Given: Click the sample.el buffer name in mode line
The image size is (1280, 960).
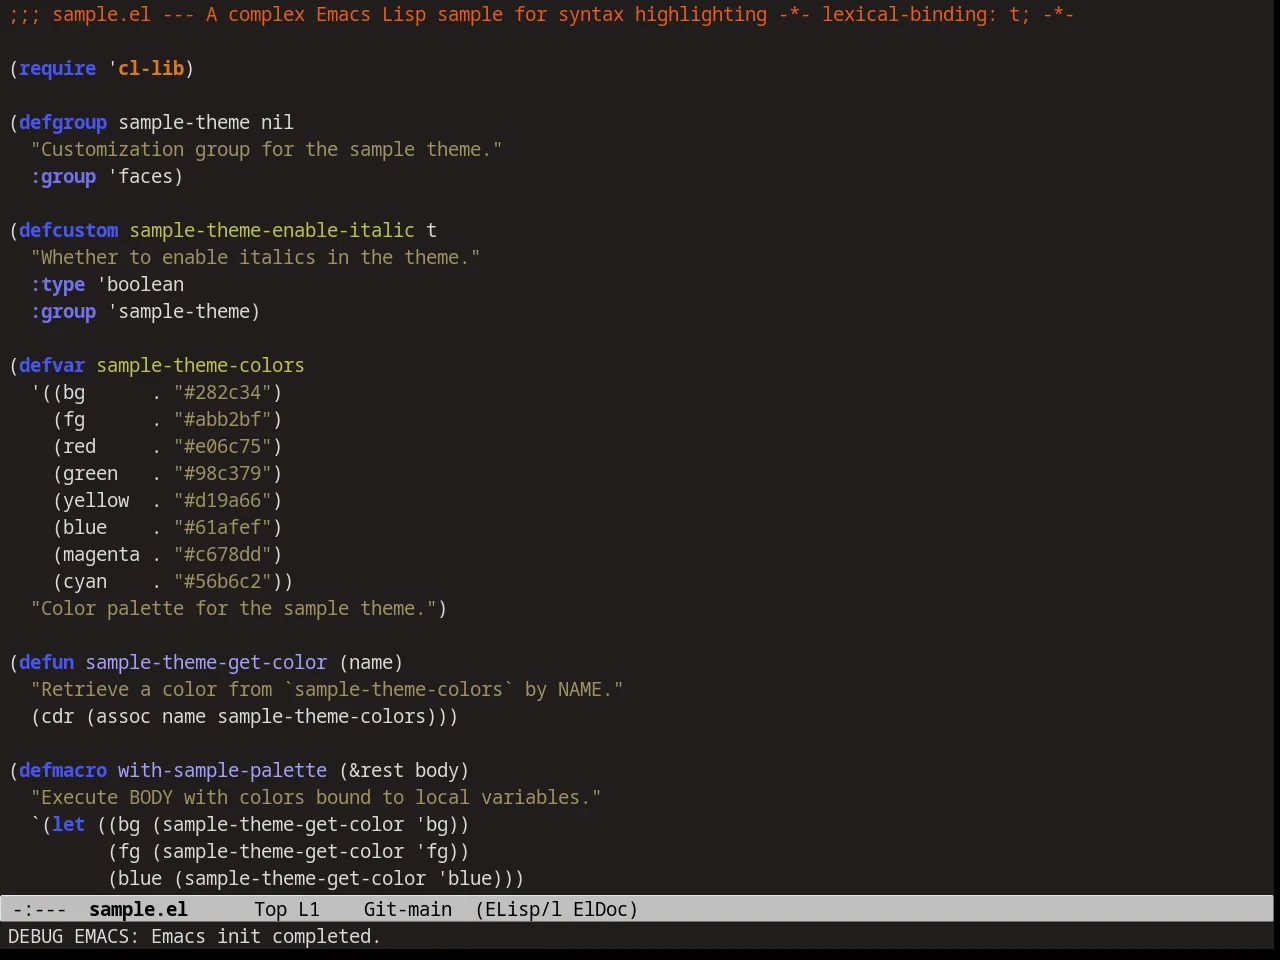Looking at the screenshot, I should click(x=138, y=909).
